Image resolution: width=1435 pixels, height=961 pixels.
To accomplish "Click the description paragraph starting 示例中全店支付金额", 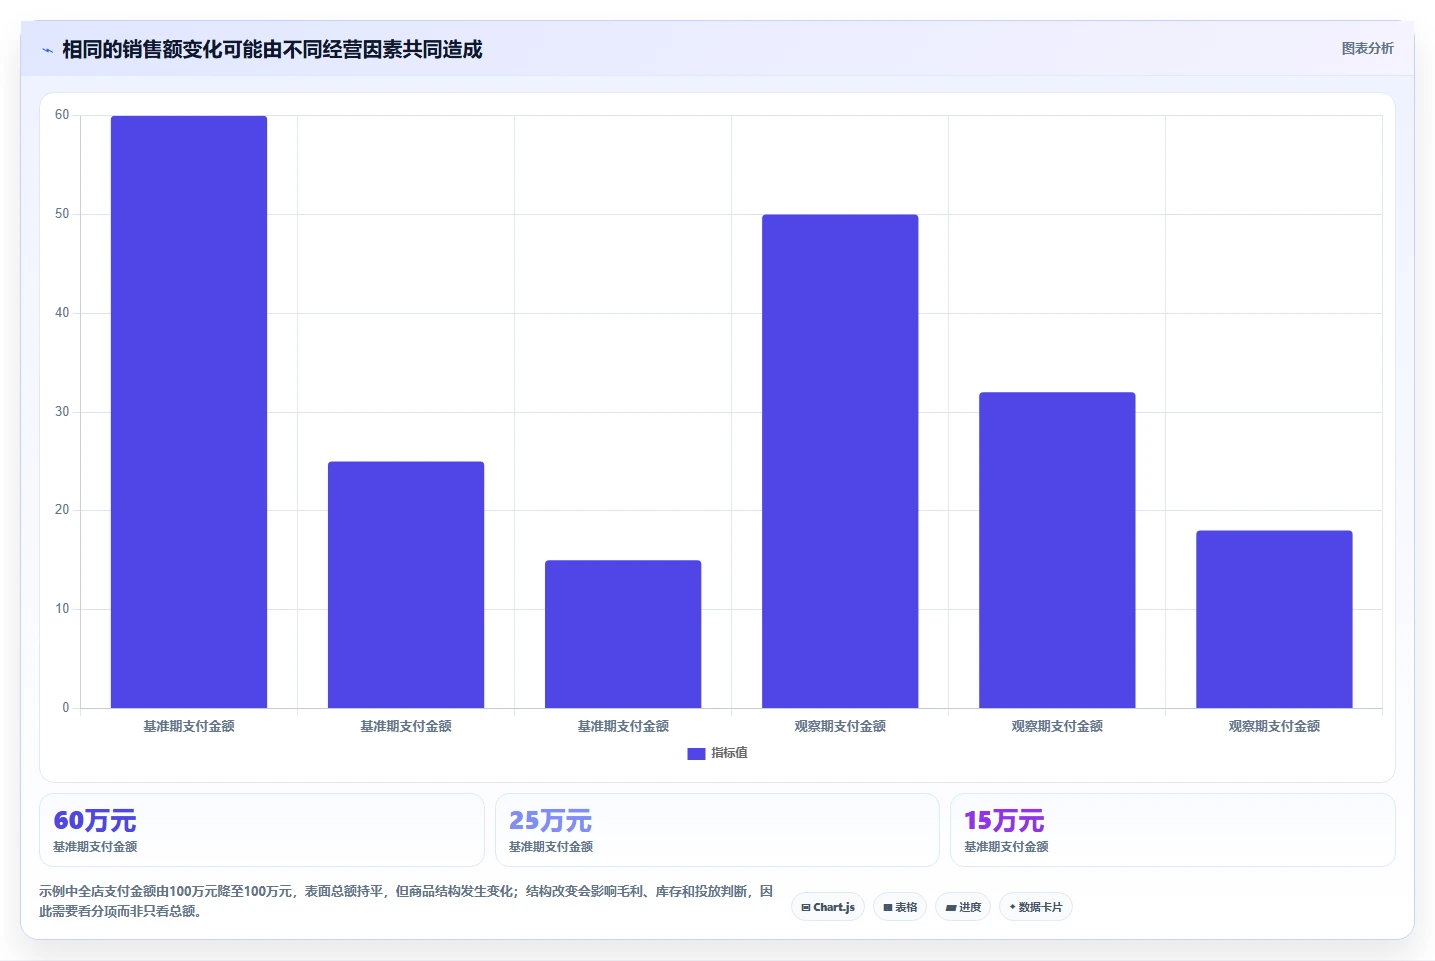I will click(406, 901).
